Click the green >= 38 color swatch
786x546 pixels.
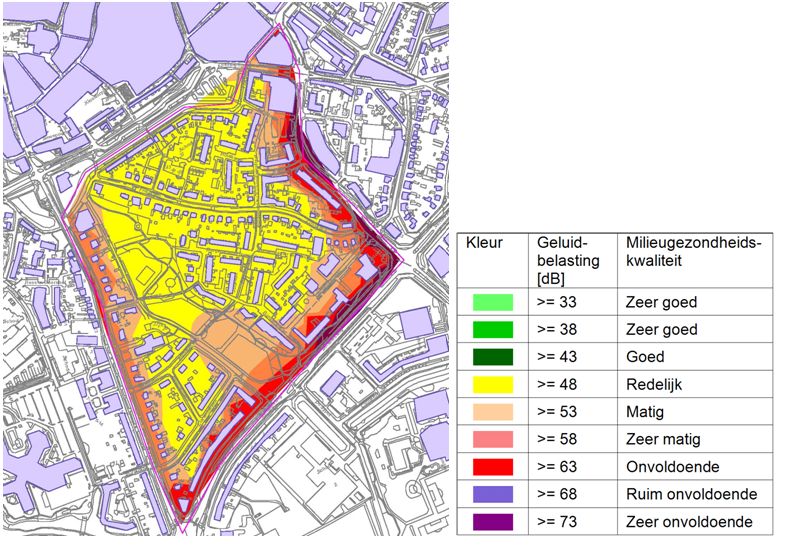[493, 329]
